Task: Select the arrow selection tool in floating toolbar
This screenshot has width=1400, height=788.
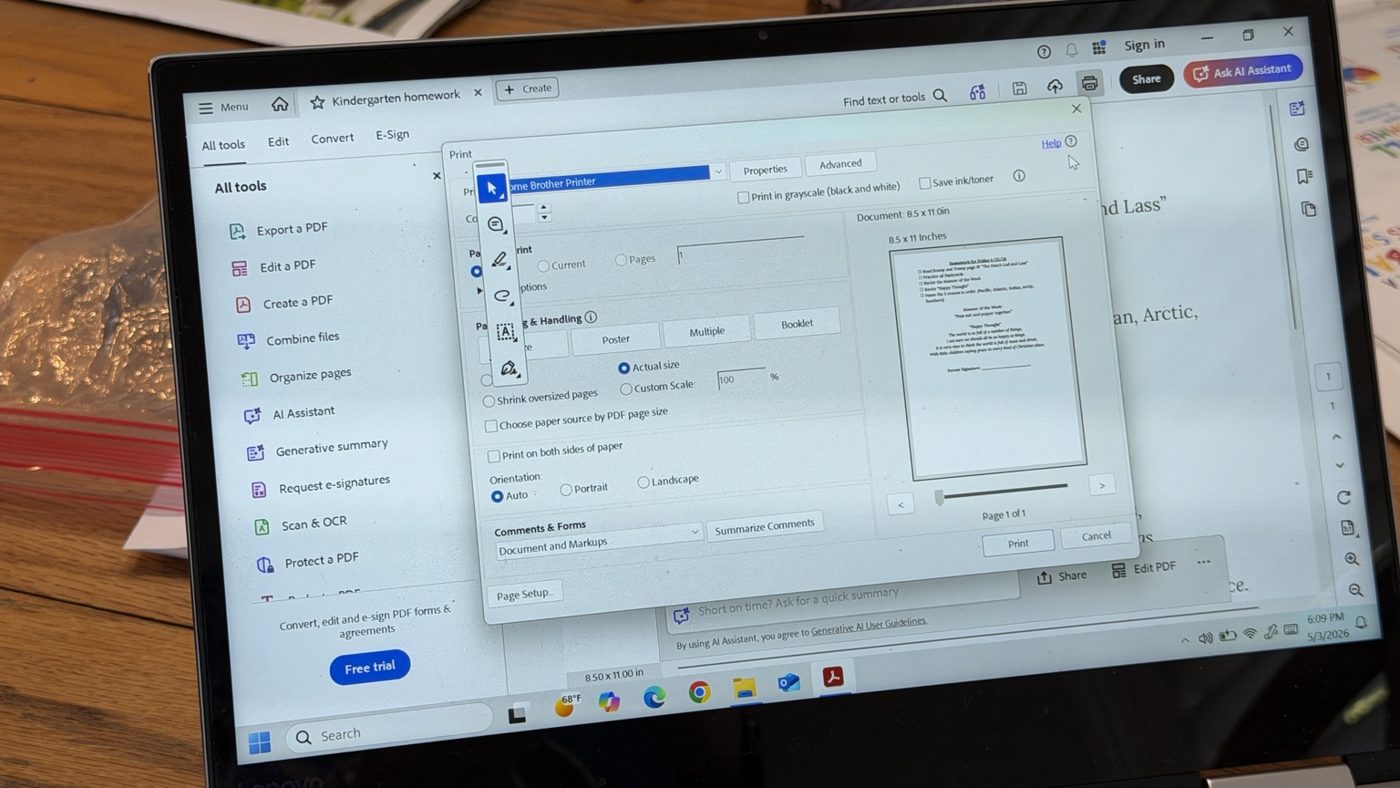Action: pyautogui.click(x=492, y=188)
